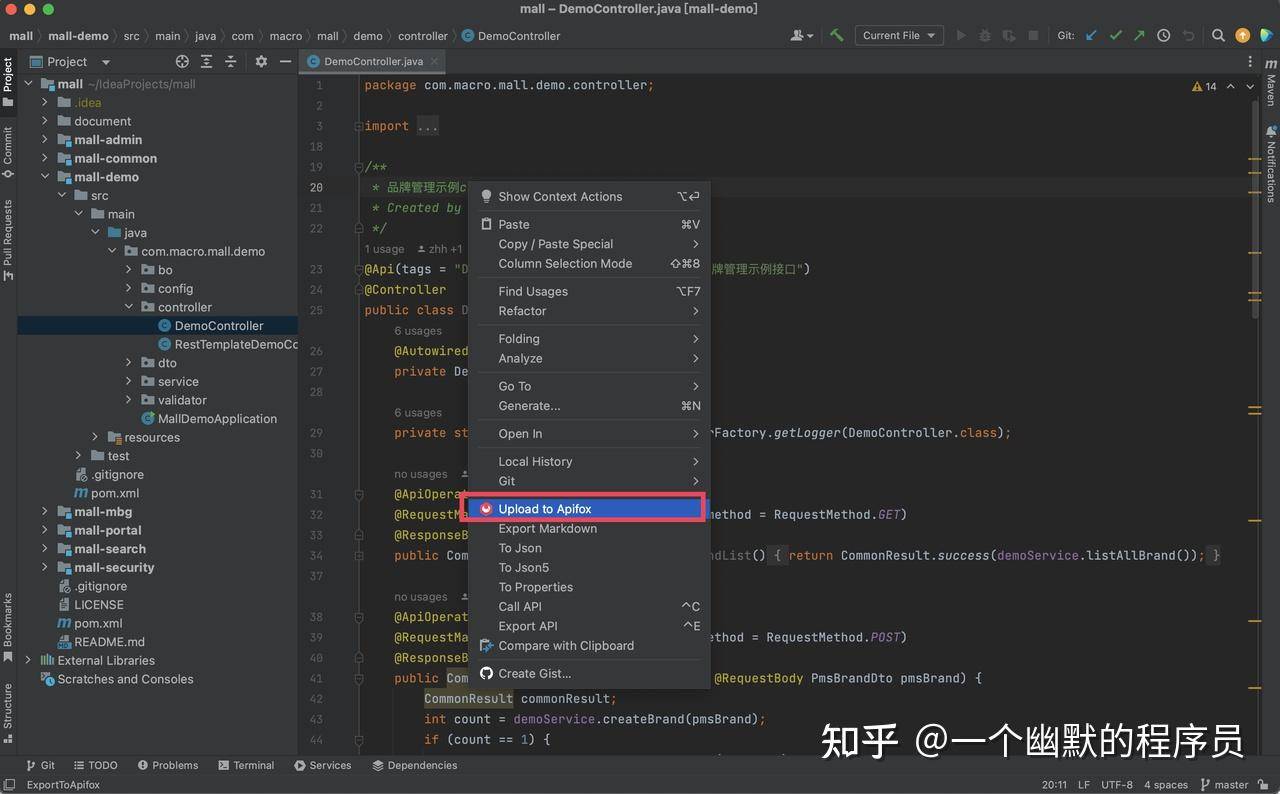Open Problems tool window at bottom
This screenshot has width=1280, height=794.
pyautogui.click(x=166, y=765)
